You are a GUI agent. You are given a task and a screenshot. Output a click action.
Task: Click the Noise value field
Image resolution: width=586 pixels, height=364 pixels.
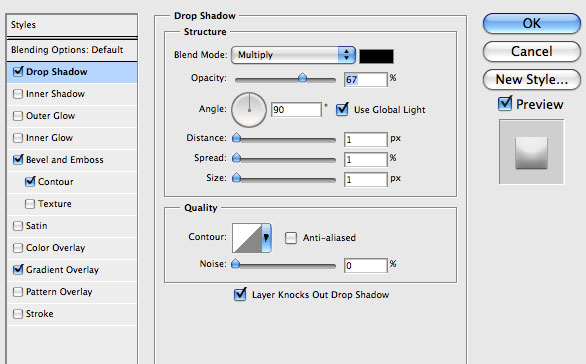[366, 265]
